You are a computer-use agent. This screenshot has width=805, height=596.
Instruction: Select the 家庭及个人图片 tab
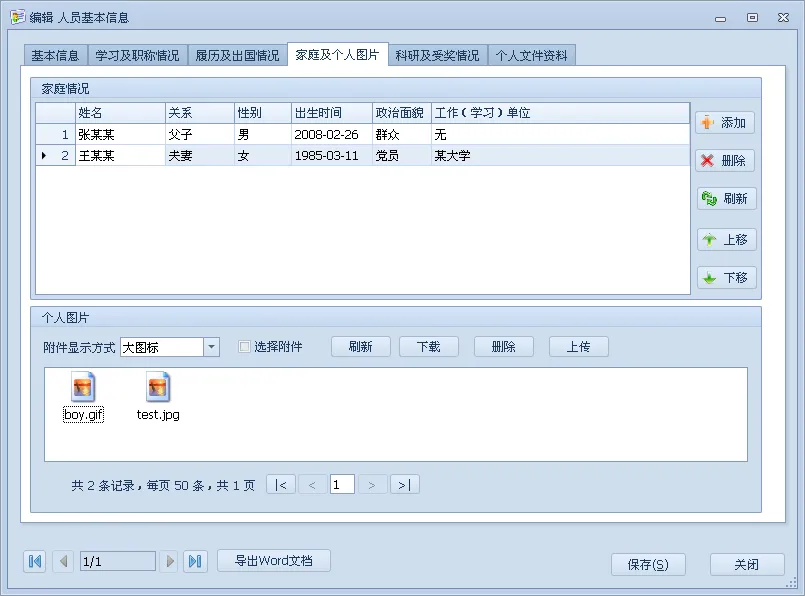(x=337, y=54)
